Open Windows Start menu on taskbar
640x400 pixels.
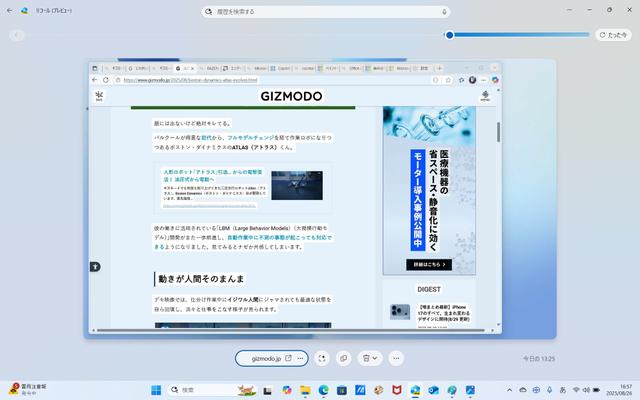[x=157, y=389]
